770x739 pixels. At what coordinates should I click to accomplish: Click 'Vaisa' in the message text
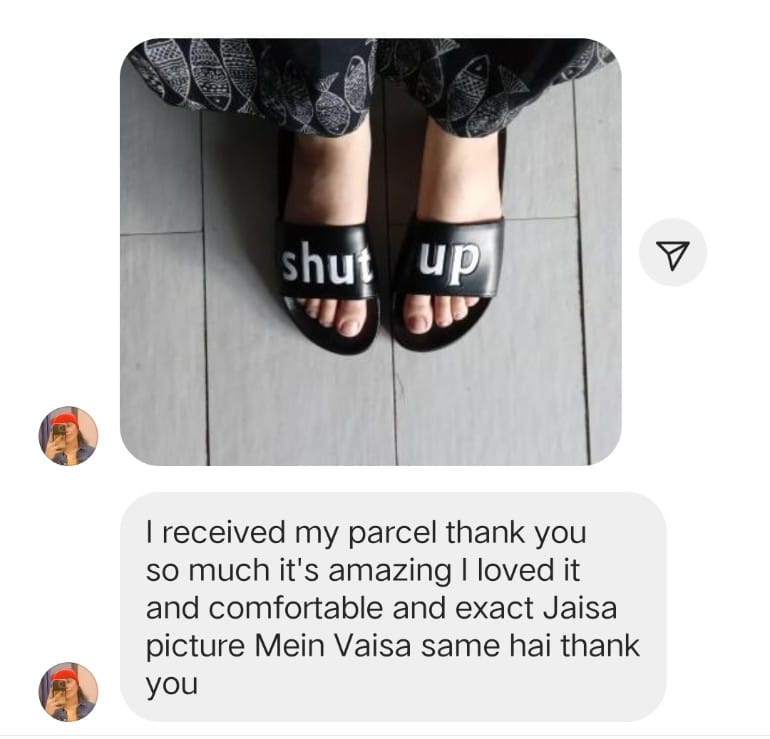click(x=373, y=646)
